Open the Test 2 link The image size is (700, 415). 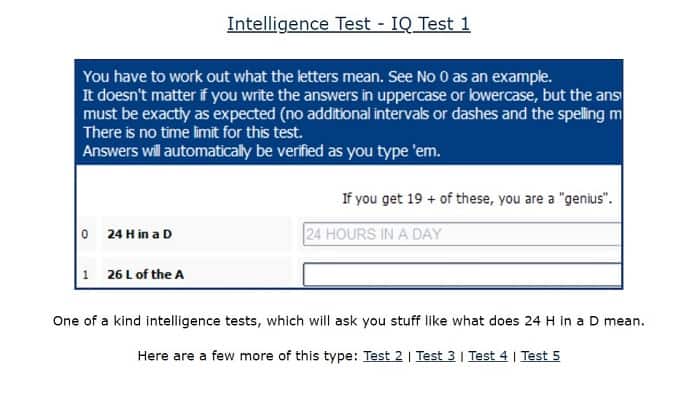click(x=383, y=356)
